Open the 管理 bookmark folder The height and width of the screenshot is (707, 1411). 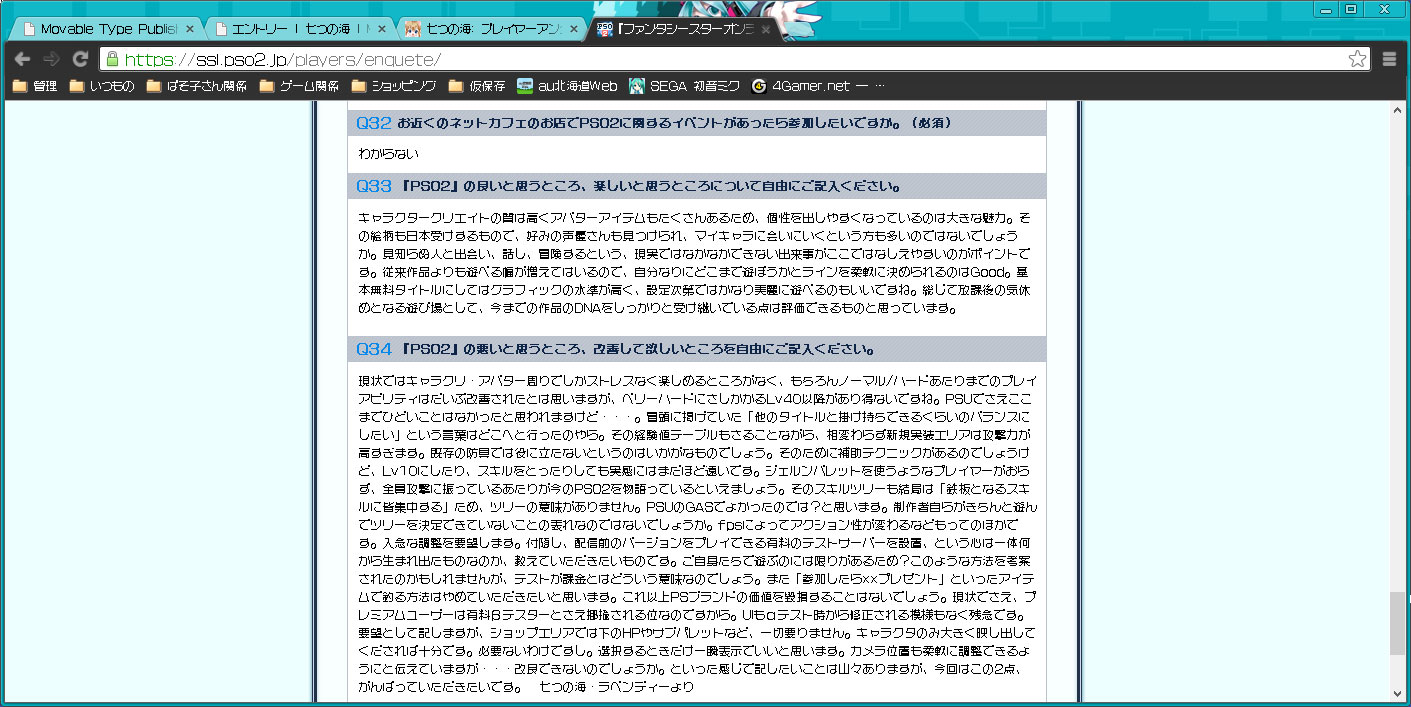35,86
